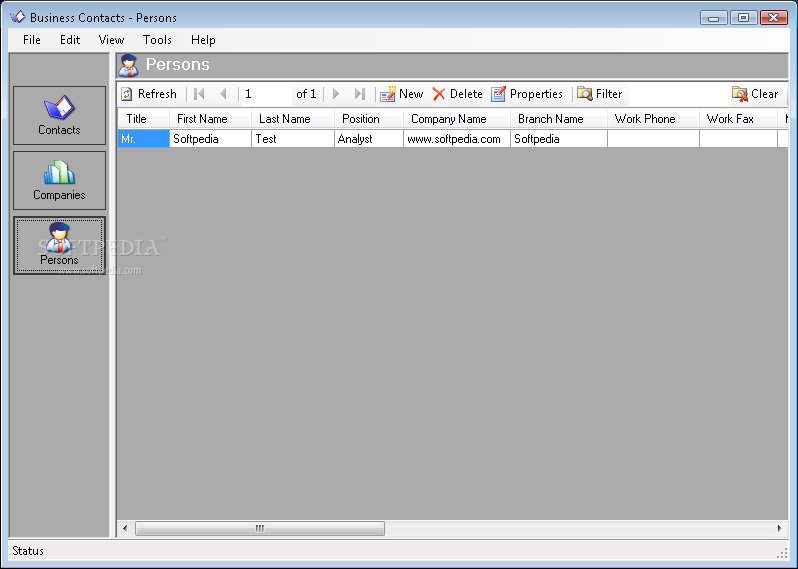798x569 pixels.
Task: Open the Tools menu
Action: click(x=157, y=40)
